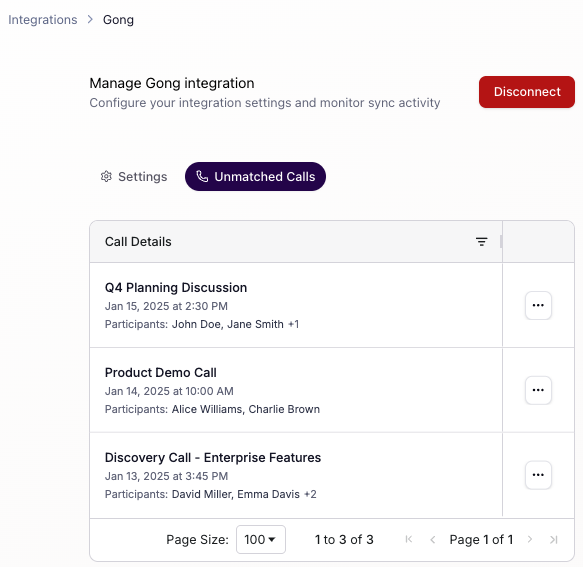Disconnect the Gong integration
583x567 pixels.
click(526, 92)
